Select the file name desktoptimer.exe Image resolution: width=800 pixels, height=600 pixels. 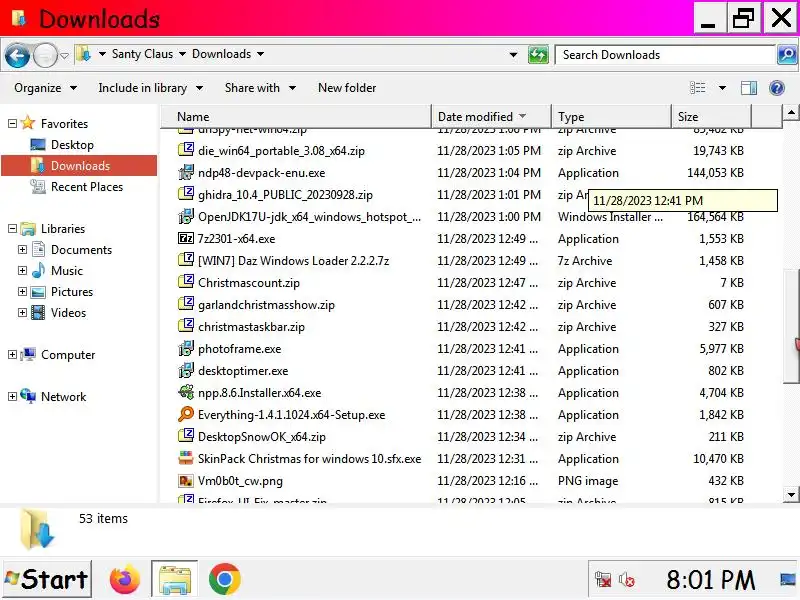[x=243, y=371]
